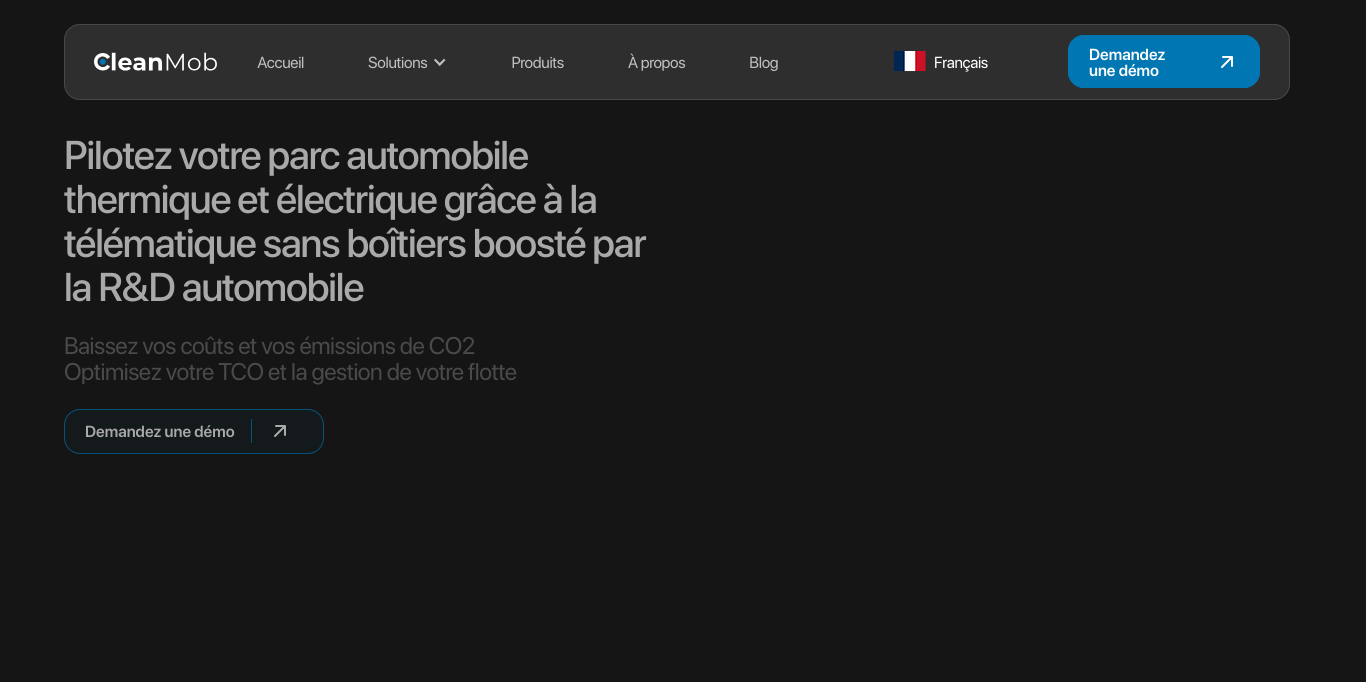Go to the Accueil page
The height and width of the screenshot is (682, 1366).
pos(280,63)
